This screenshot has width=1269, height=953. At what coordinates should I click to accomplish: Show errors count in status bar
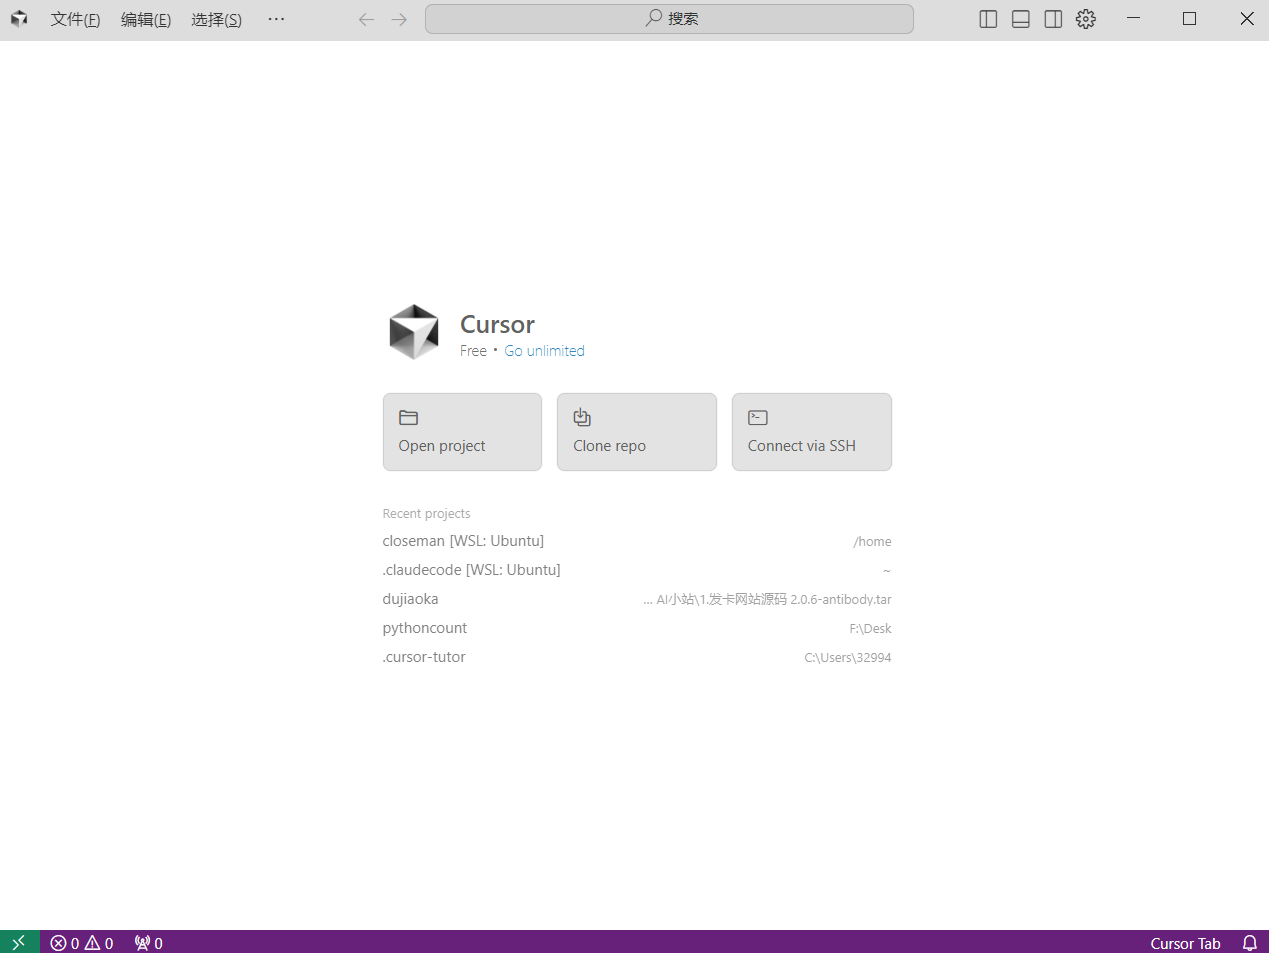coord(65,943)
